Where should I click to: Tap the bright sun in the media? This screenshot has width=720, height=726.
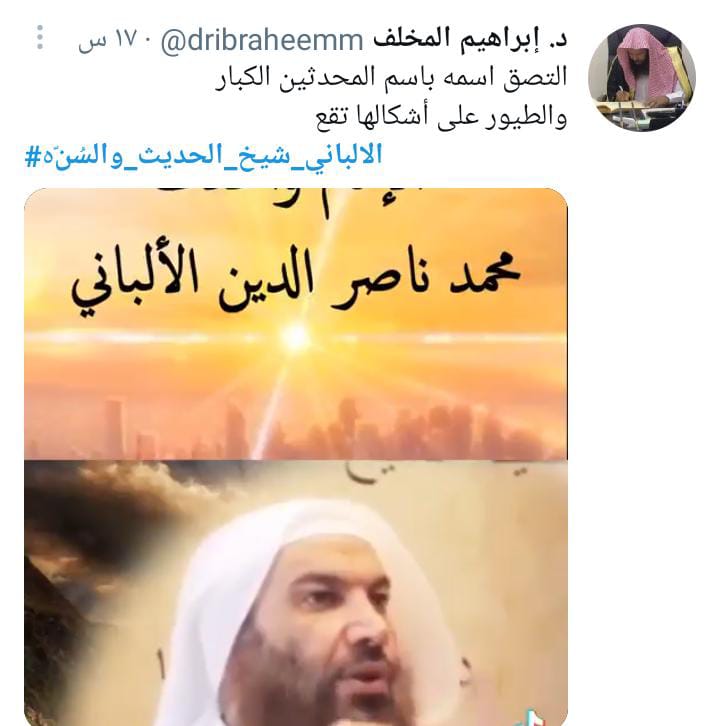295,336
